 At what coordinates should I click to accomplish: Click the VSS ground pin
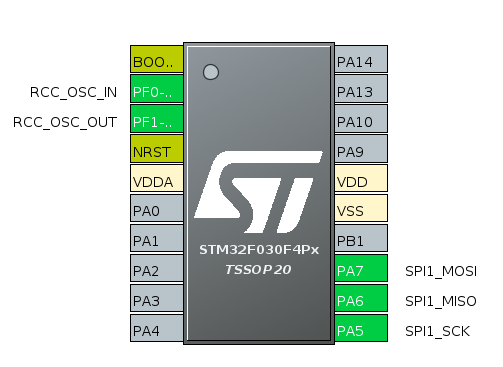point(361,208)
